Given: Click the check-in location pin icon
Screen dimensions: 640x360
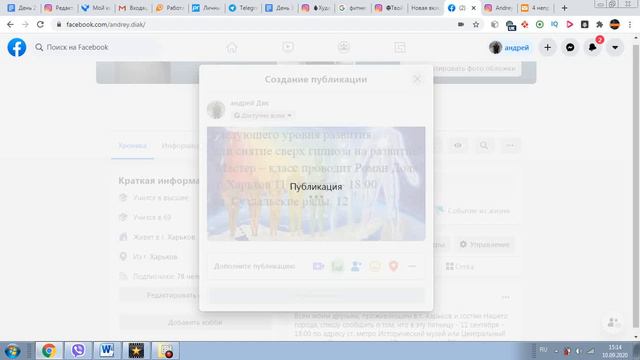Looking at the screenshot, I should click(x=393, y=266).
